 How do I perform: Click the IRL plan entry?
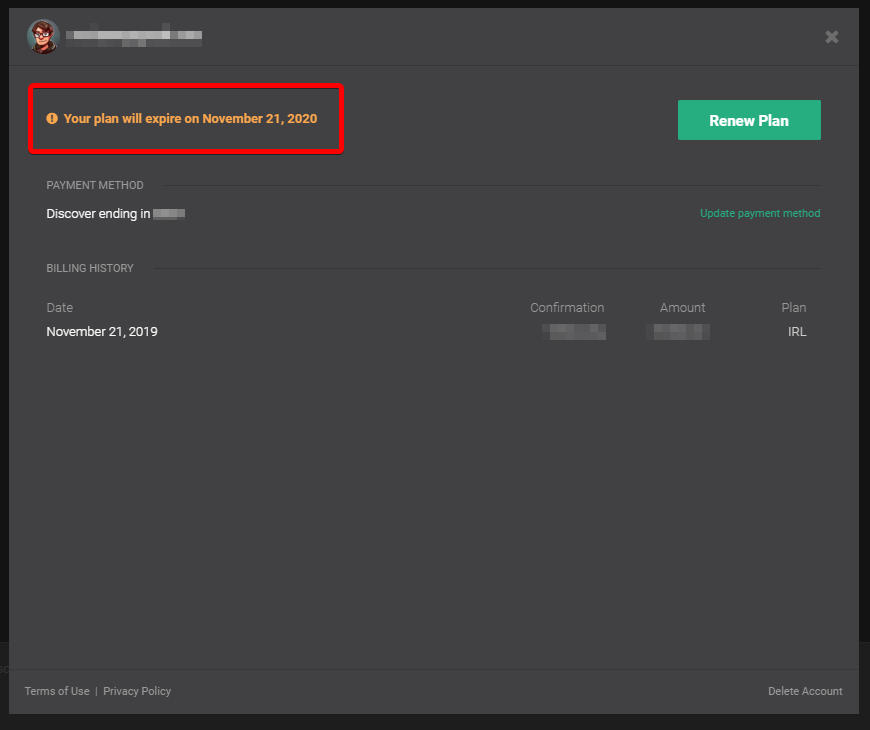[797, 332]
